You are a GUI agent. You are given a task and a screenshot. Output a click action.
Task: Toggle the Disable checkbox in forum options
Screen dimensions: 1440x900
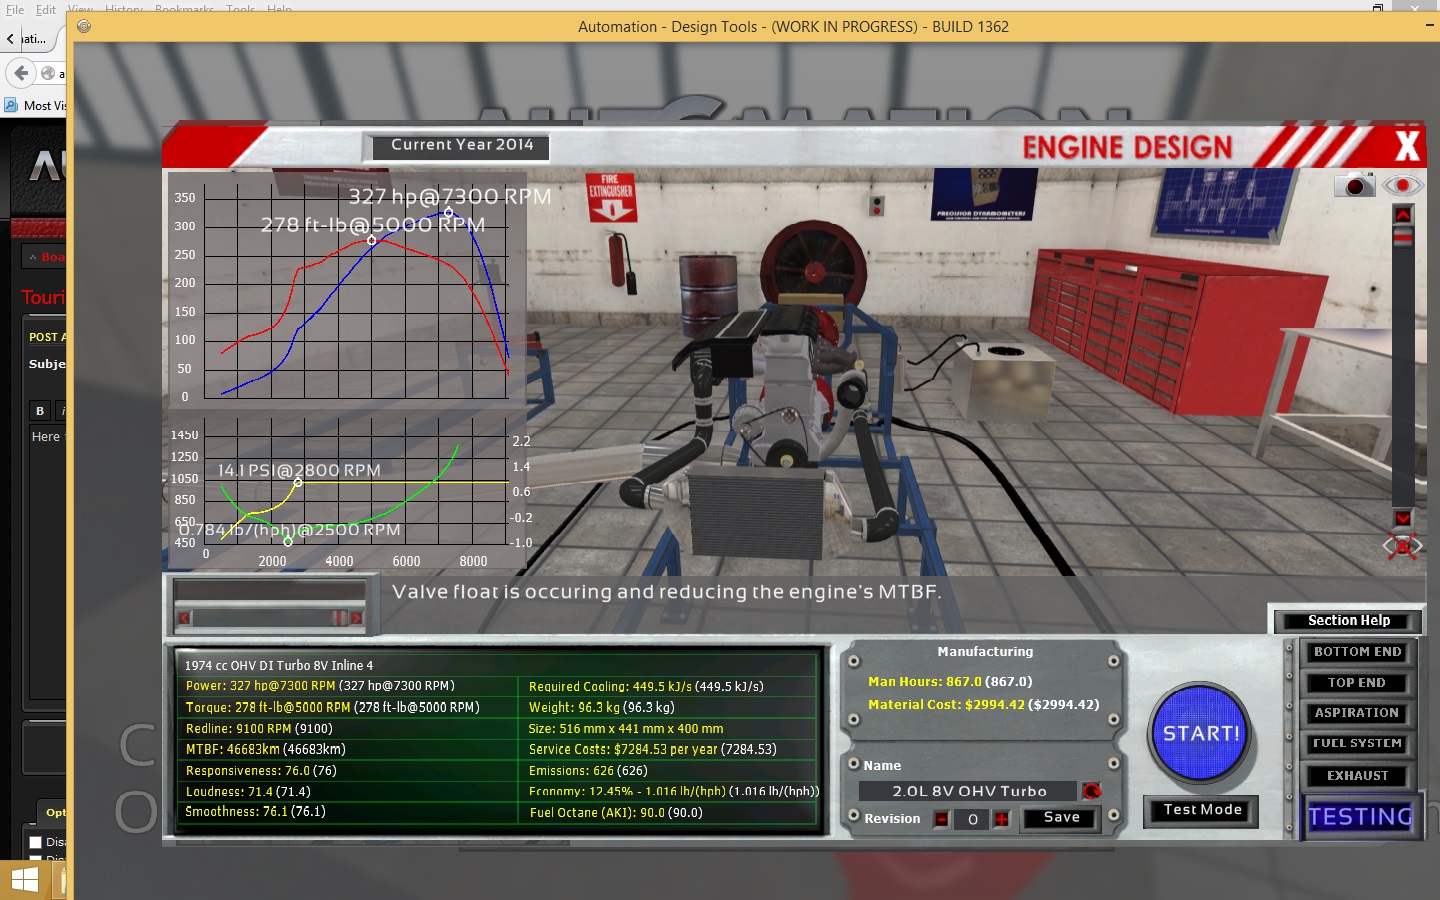tap(36, 842)
